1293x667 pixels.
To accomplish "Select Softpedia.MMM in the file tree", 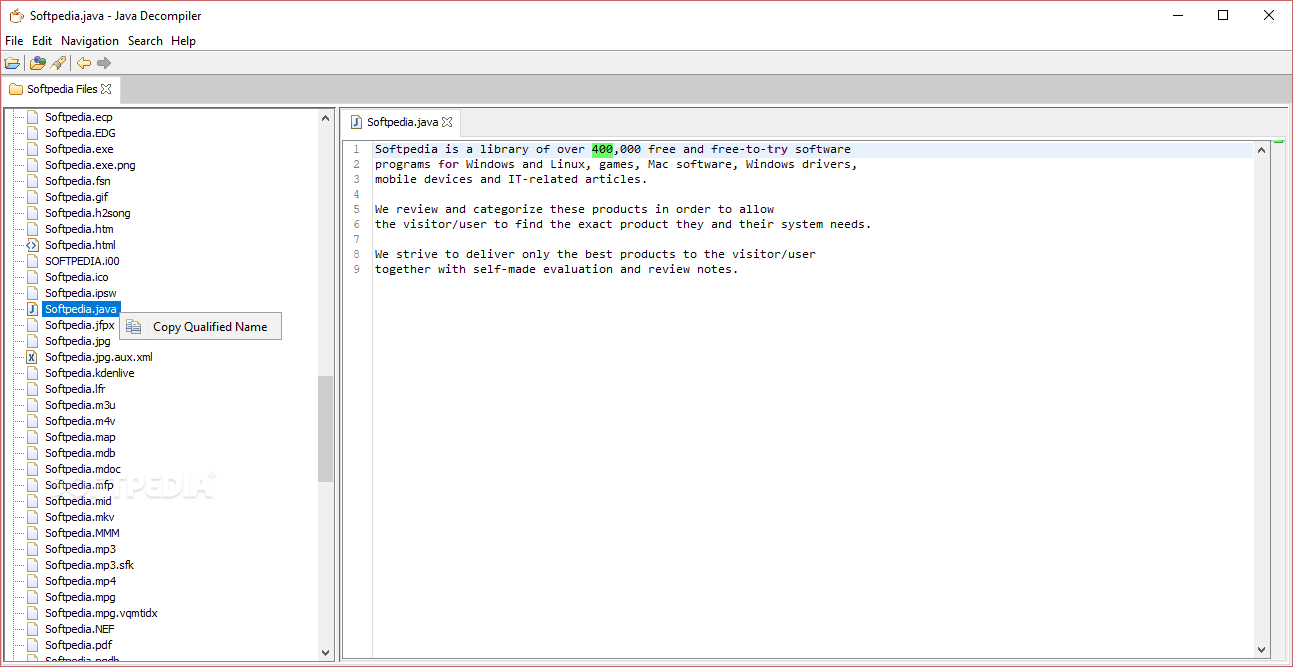I will [x=82, y=533].
